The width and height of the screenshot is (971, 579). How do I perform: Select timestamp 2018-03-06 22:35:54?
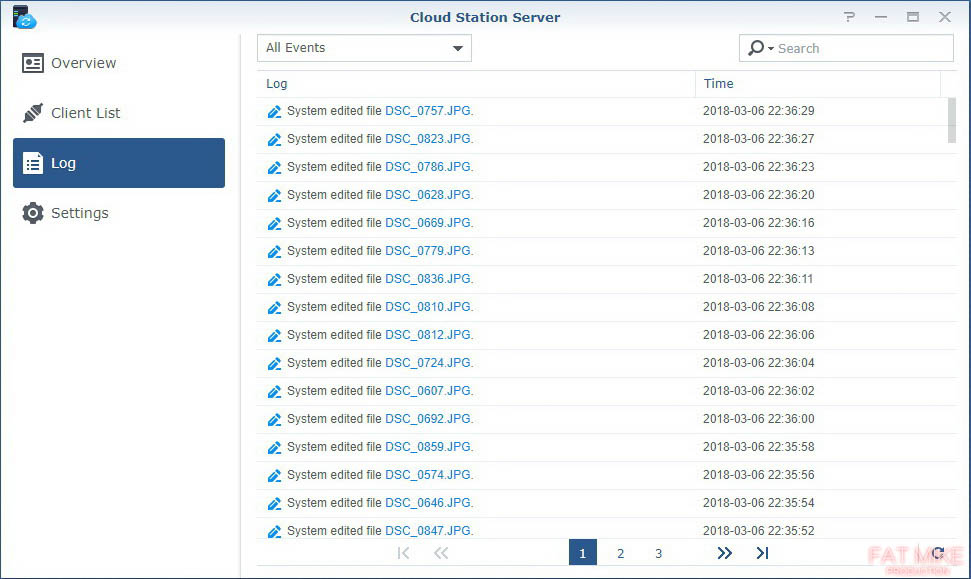pos(759,503)
